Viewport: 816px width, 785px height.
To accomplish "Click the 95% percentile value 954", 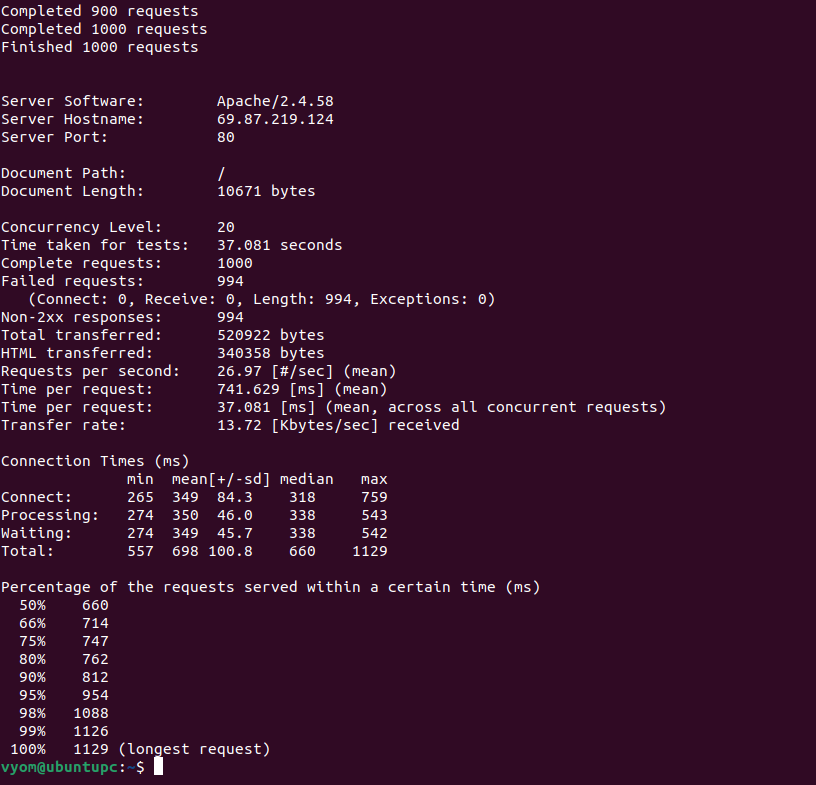I will pos(95,695).
